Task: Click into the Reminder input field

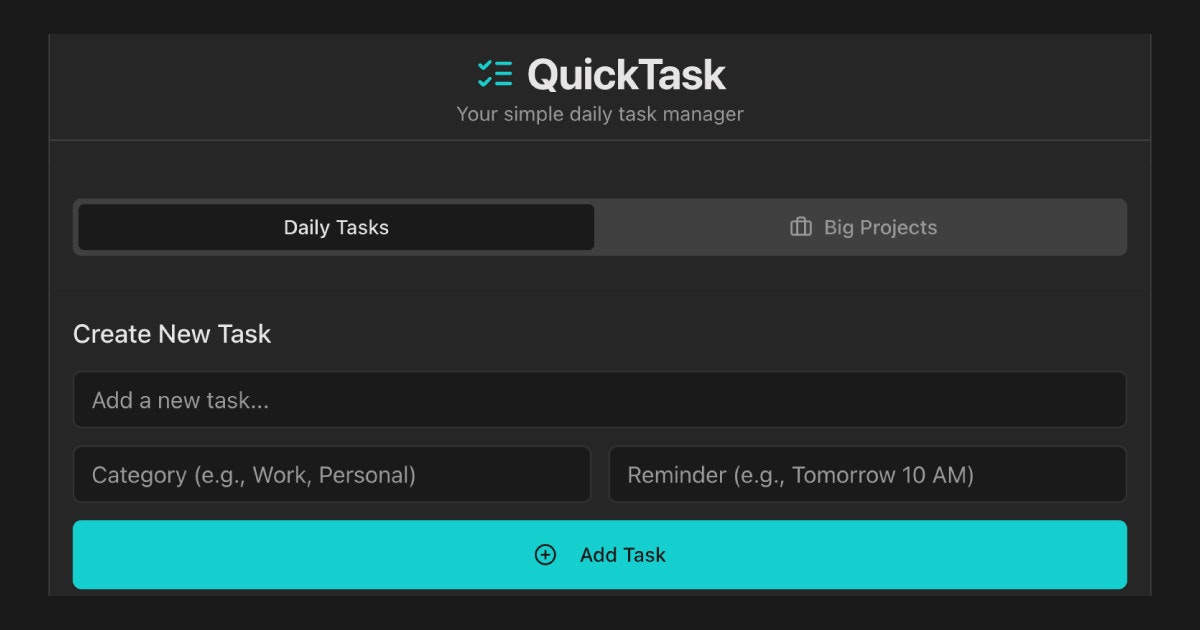Action: coord(868,474)
